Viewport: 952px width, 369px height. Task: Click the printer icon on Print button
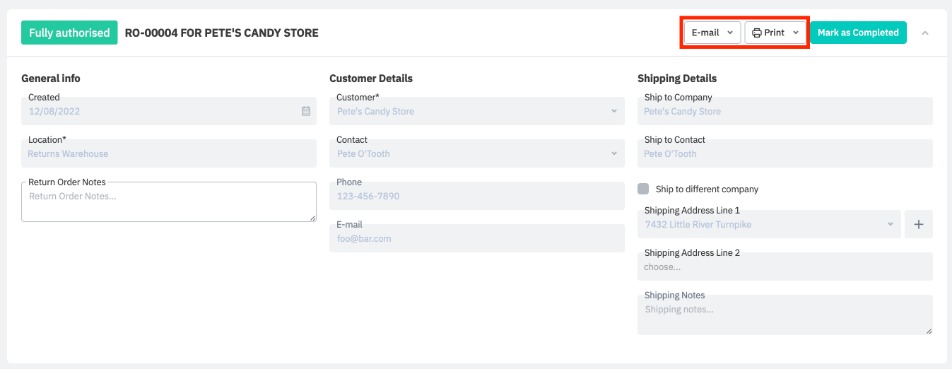point(756,33)
